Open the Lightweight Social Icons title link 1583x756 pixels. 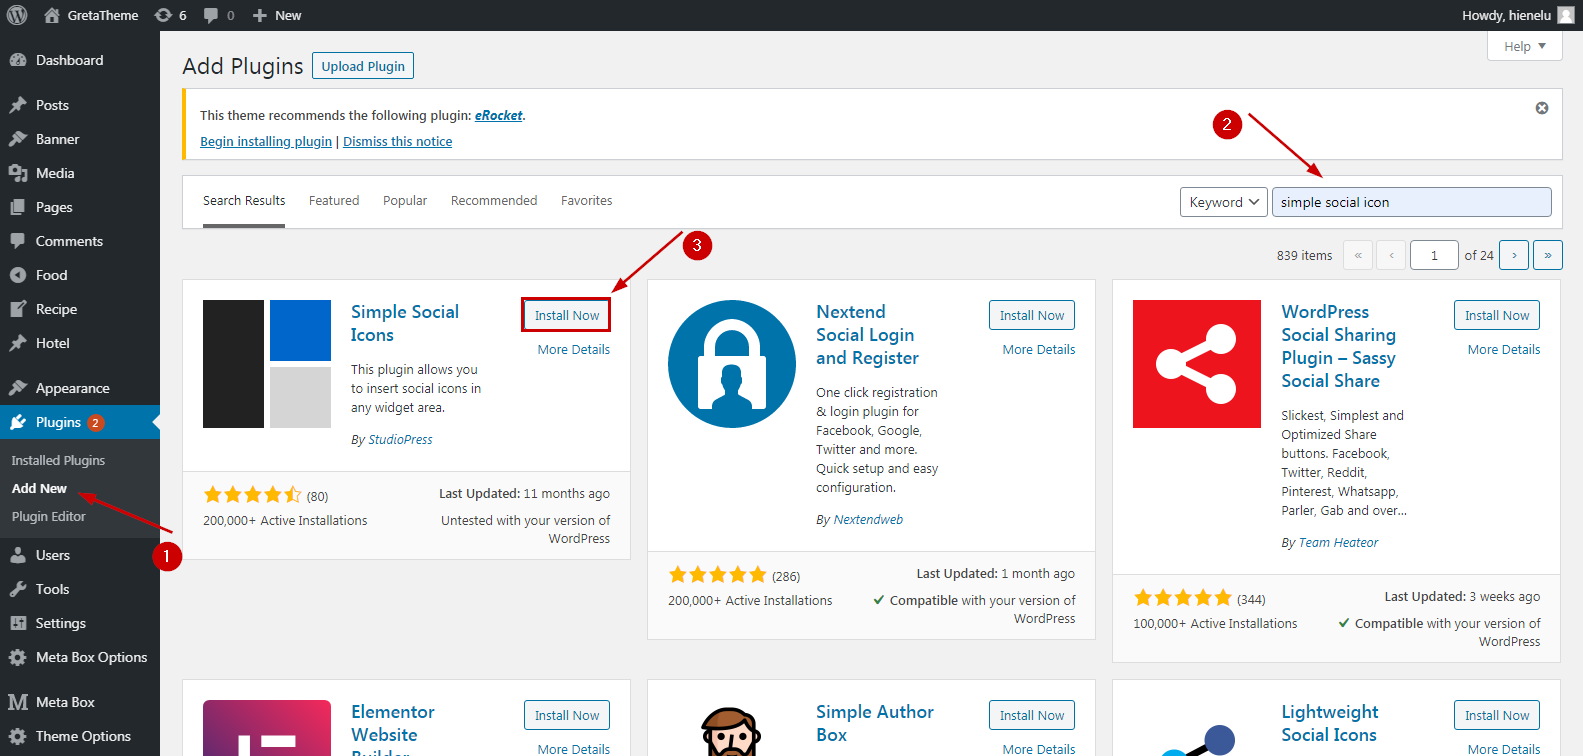click(x=1330, y=723)
